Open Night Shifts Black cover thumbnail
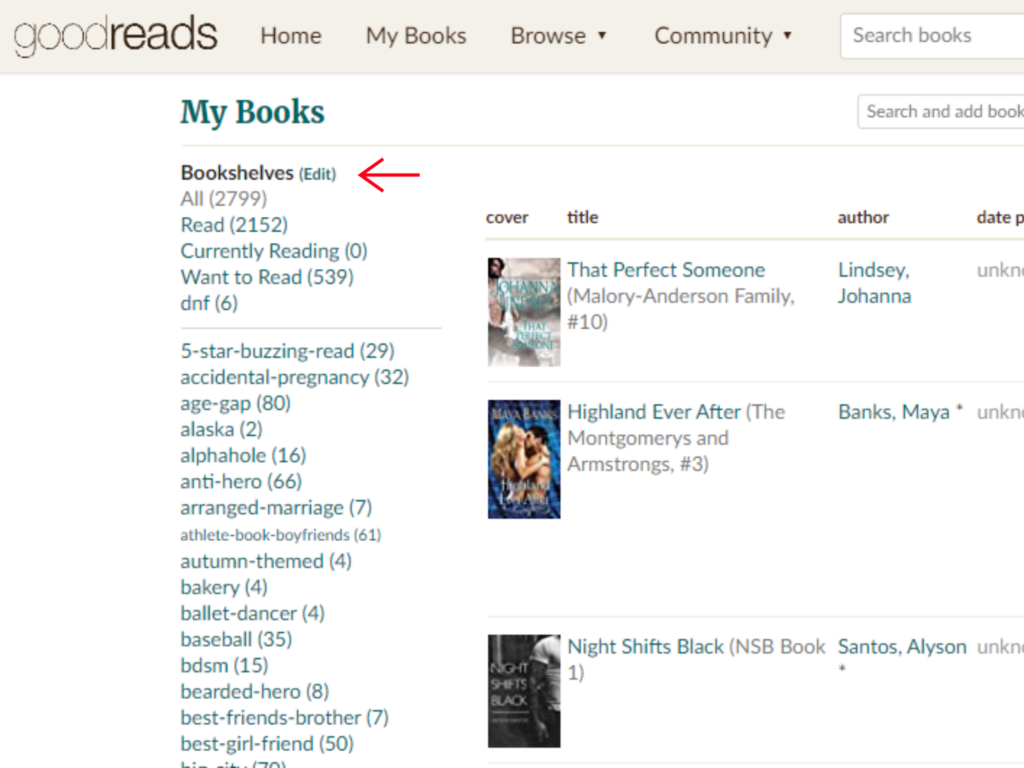Image resolution: width=1024 pixels, height=768 pixels. (x=524, y=691)
